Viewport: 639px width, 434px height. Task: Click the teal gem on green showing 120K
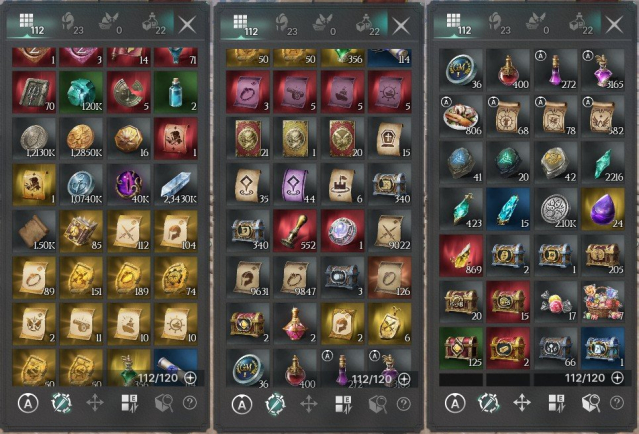coord(81,92)
